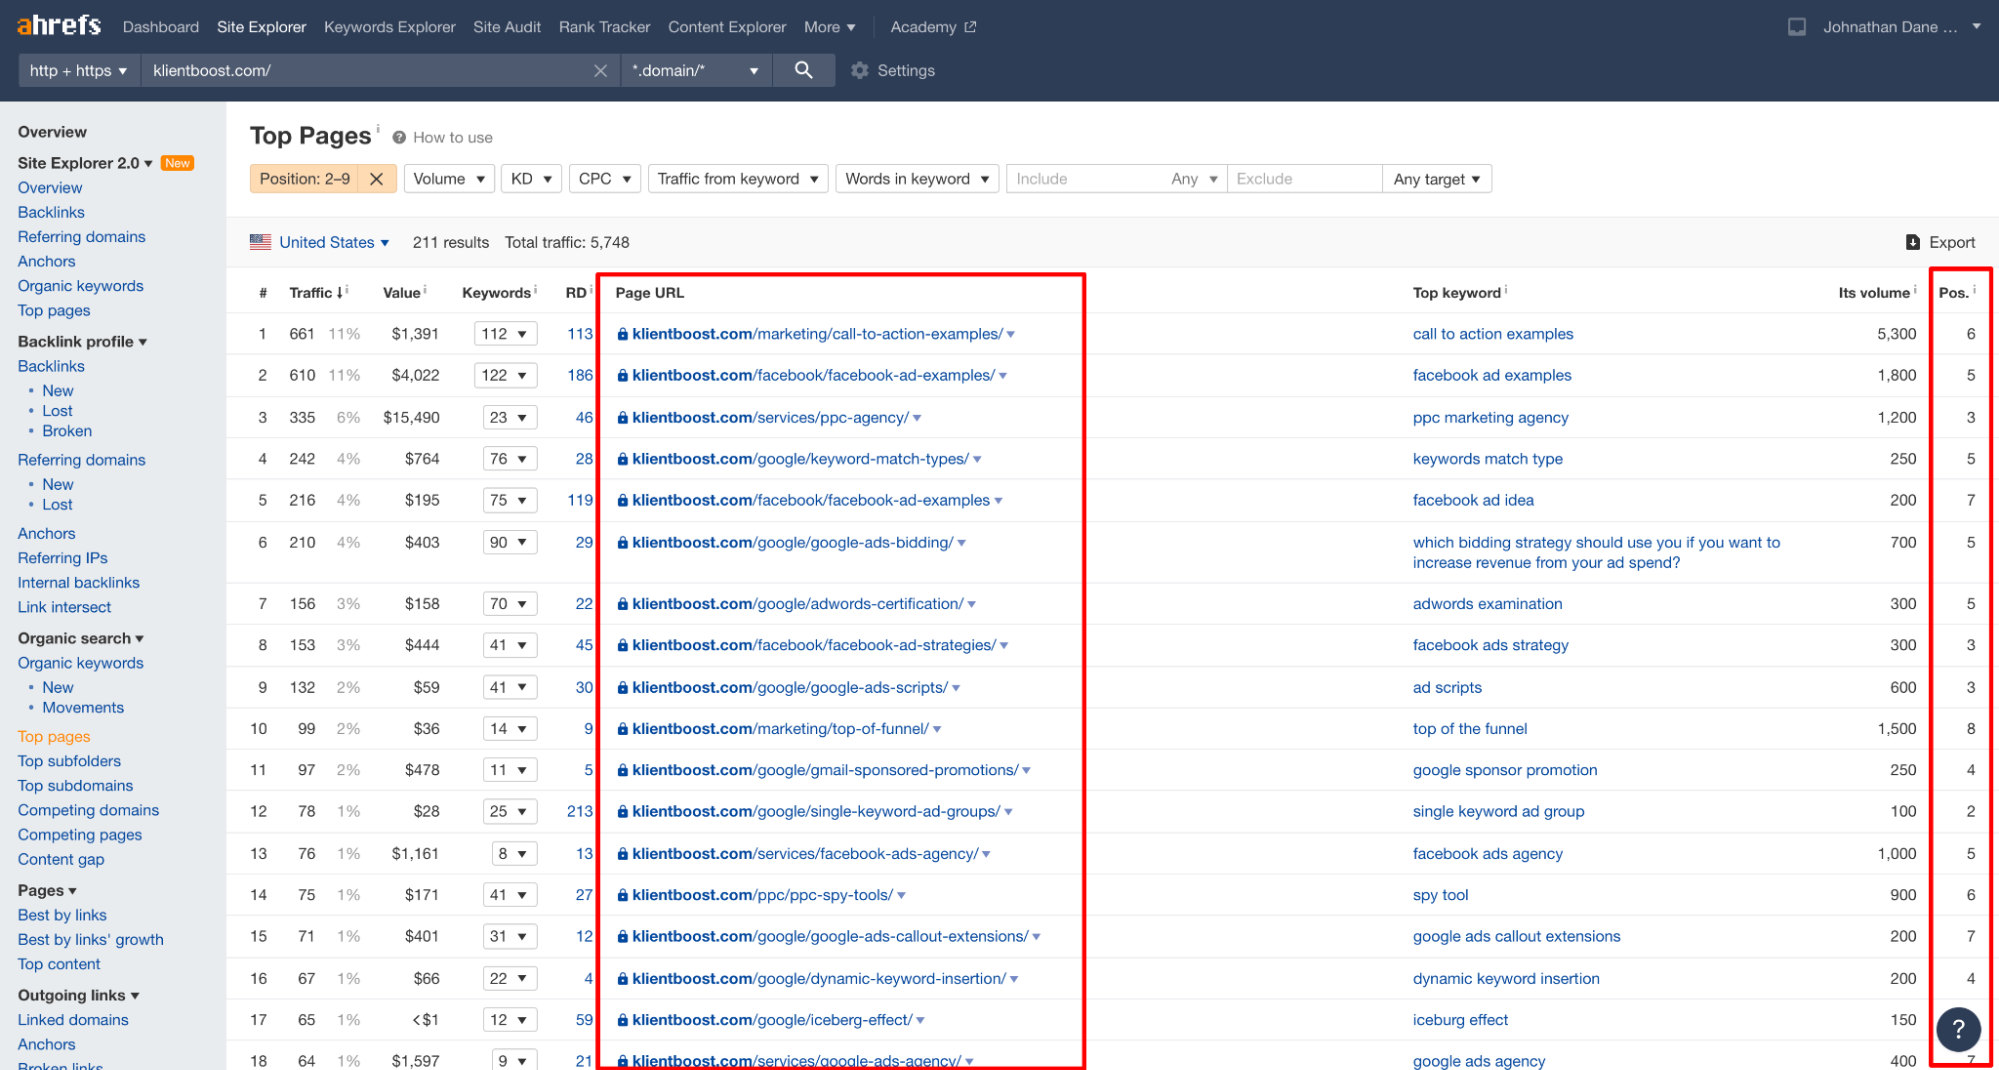Remove the Position: 2–9 filter
This screenshot has width=1999, height=1070.
tap(376, 179)
